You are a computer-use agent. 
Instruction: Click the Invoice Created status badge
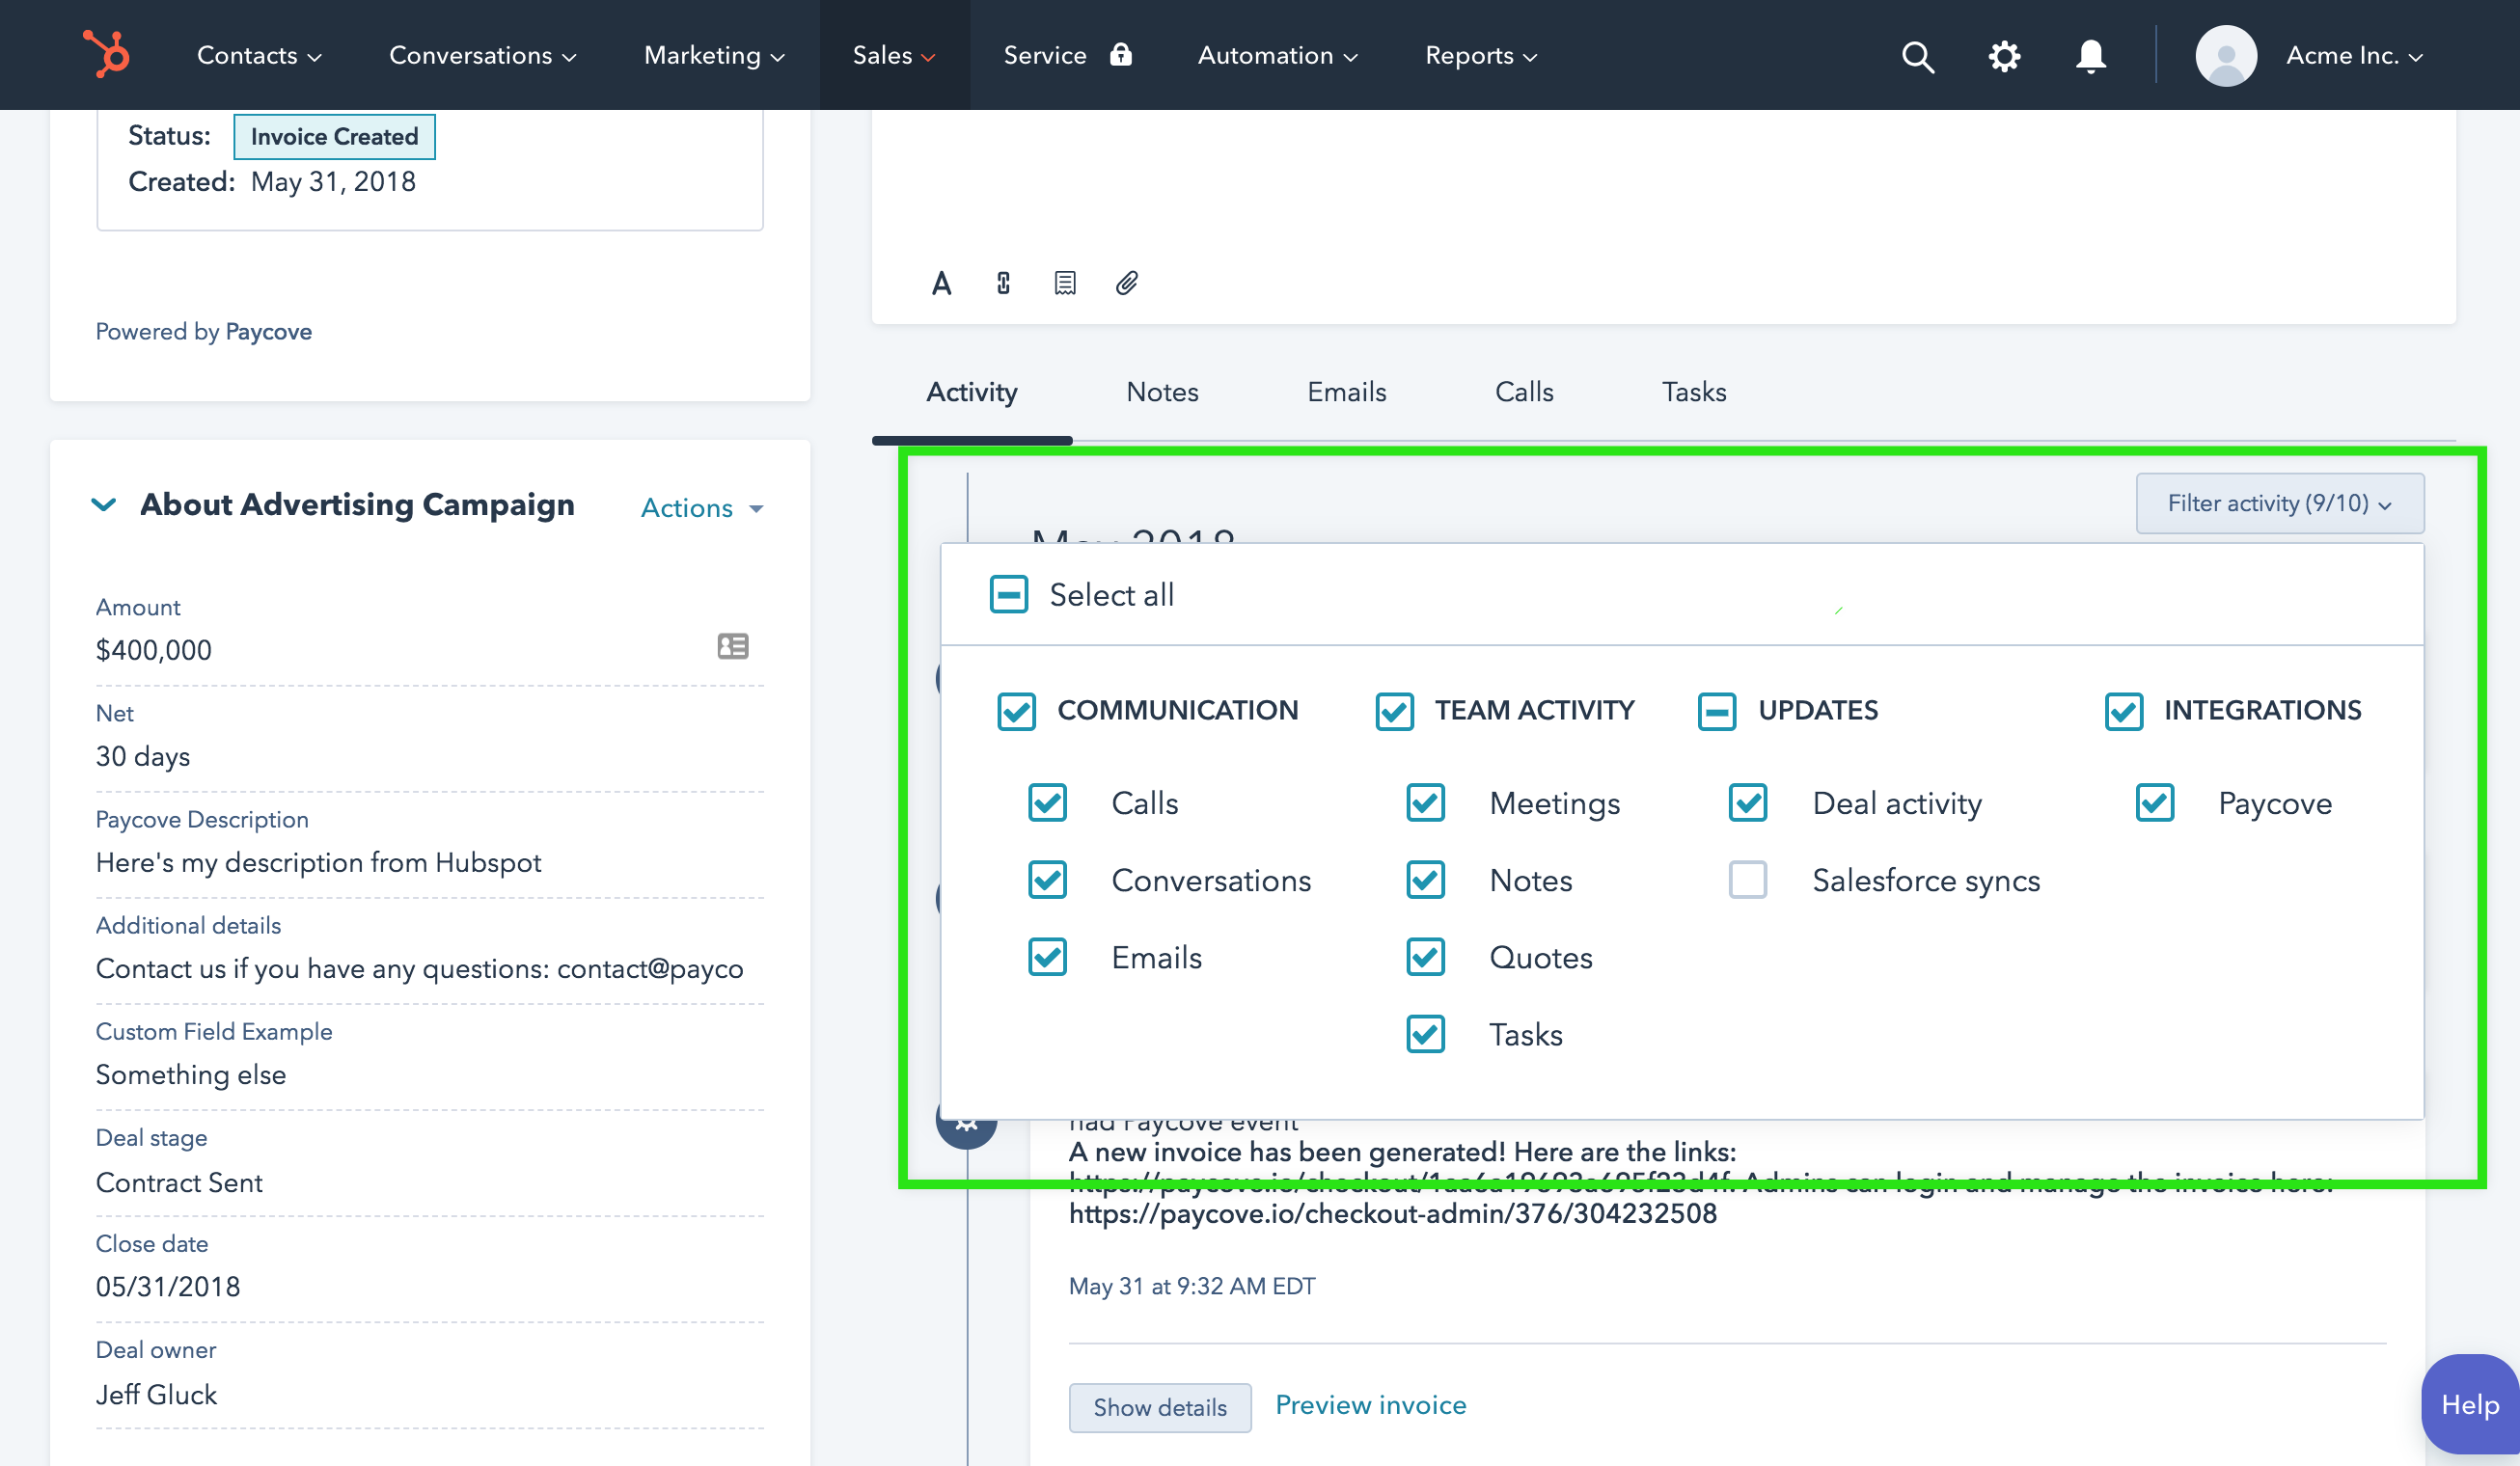[x=334, y=137]
